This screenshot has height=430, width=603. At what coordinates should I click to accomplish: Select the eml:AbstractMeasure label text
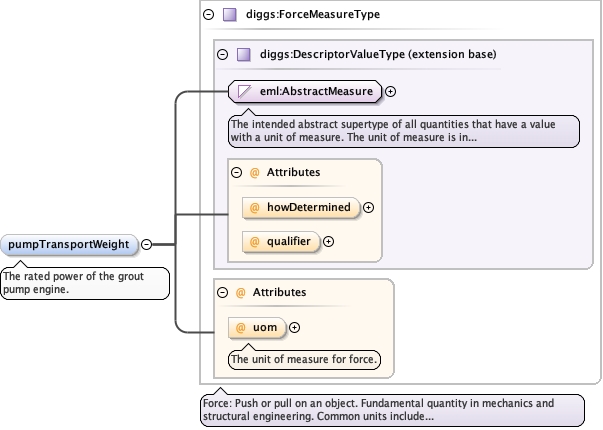pos(316,92)
